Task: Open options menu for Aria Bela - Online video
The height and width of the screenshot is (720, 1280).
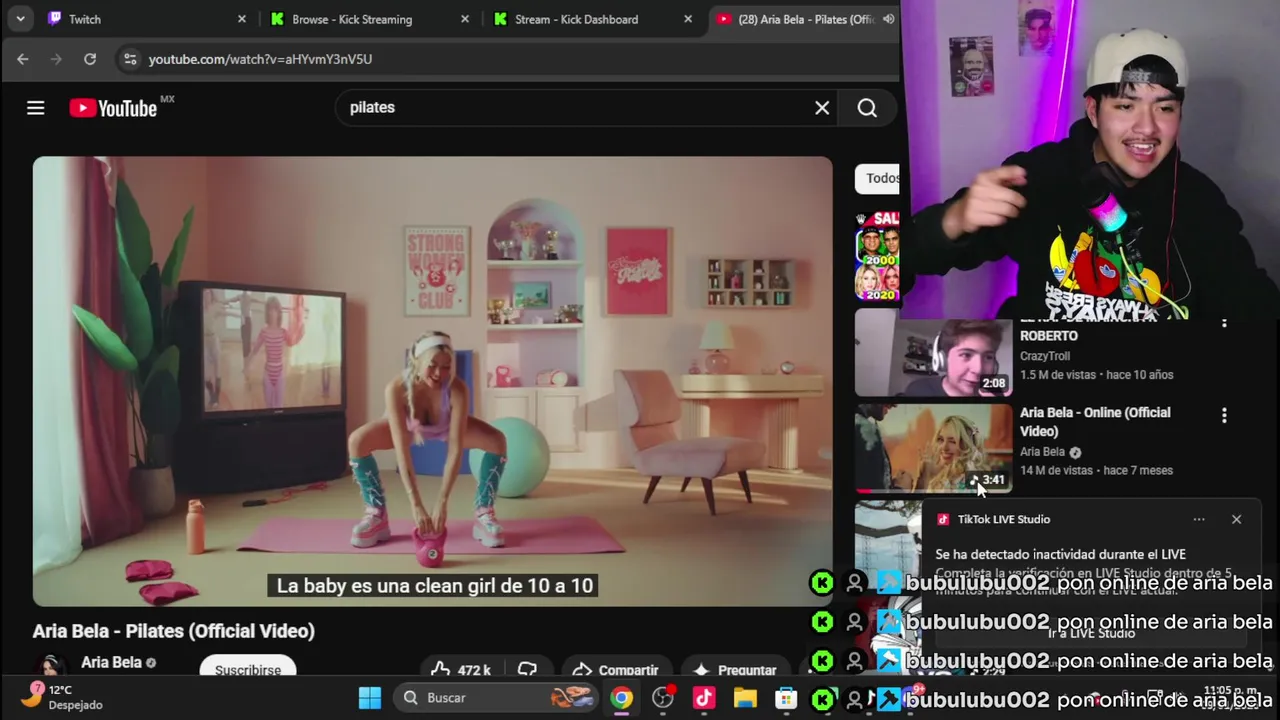Action: 1224,415
